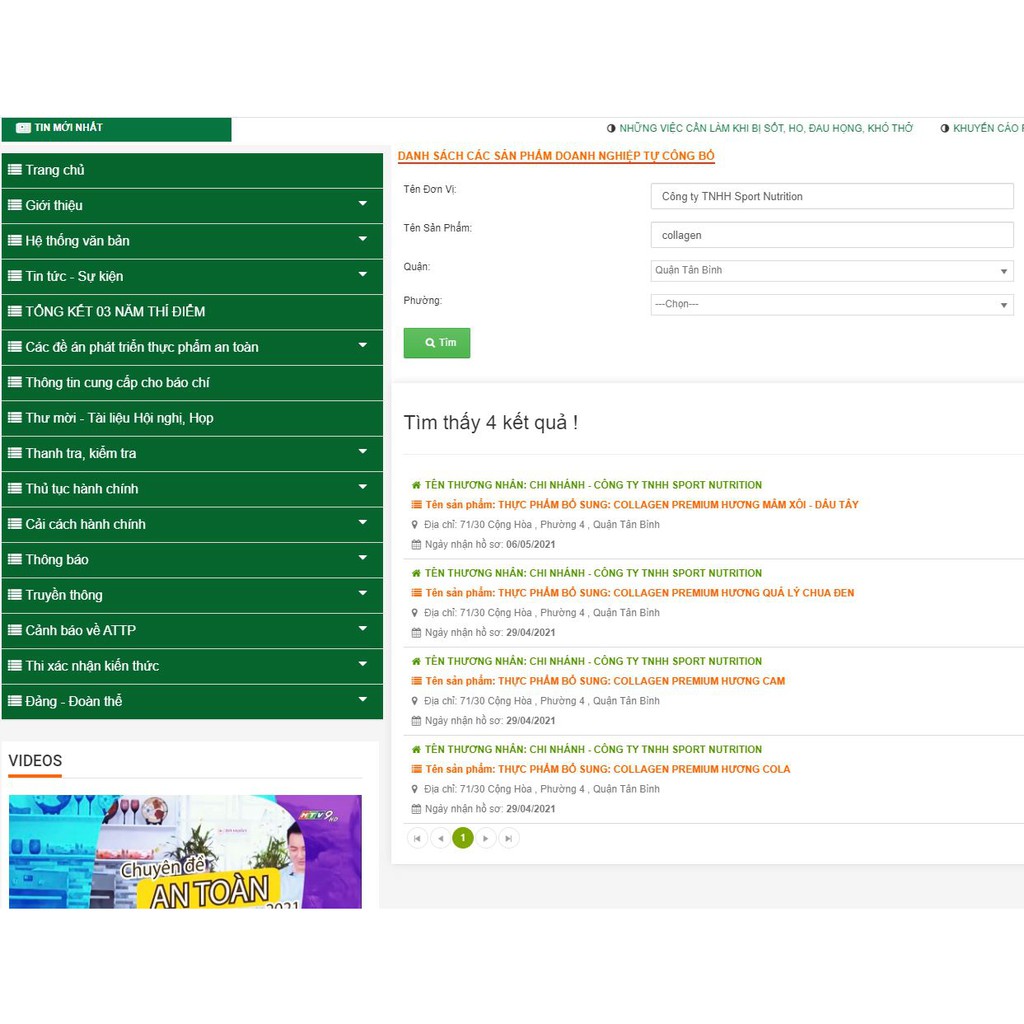1024x1024 pixels.
Task: Click the first page pagination icon
Action: click(417, 838)
